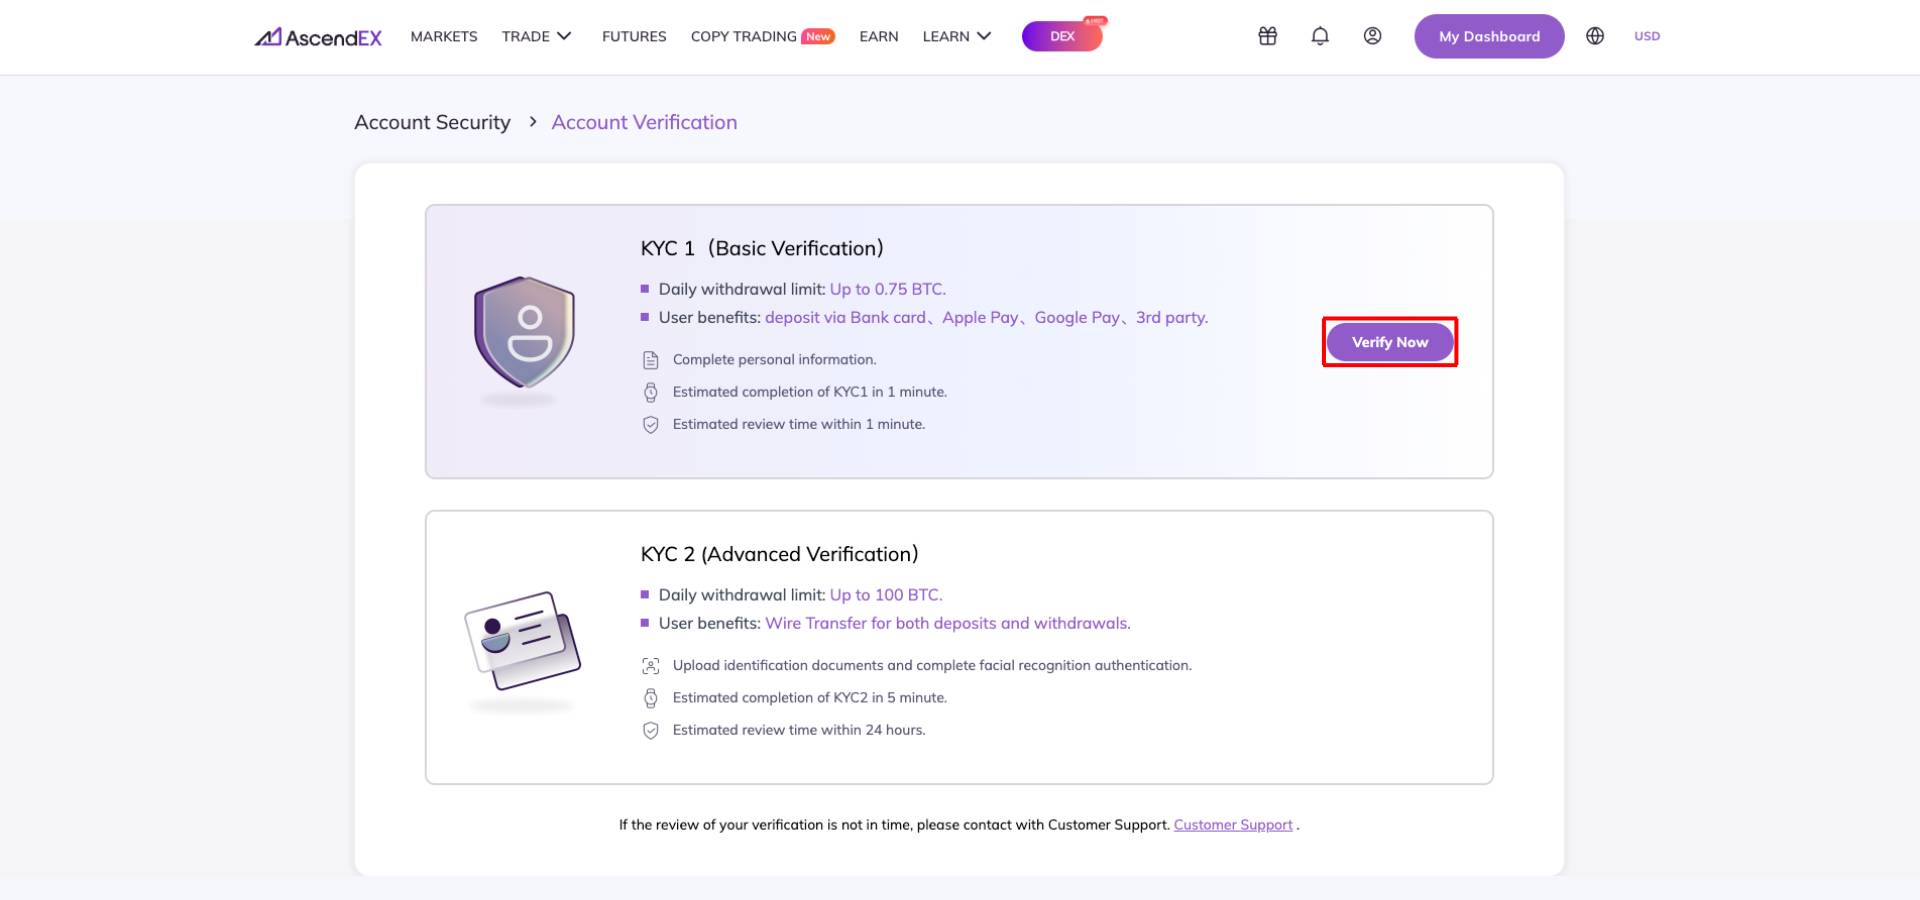
Task: Expand the TRADE dropdown menu
Action: point(536,36)
